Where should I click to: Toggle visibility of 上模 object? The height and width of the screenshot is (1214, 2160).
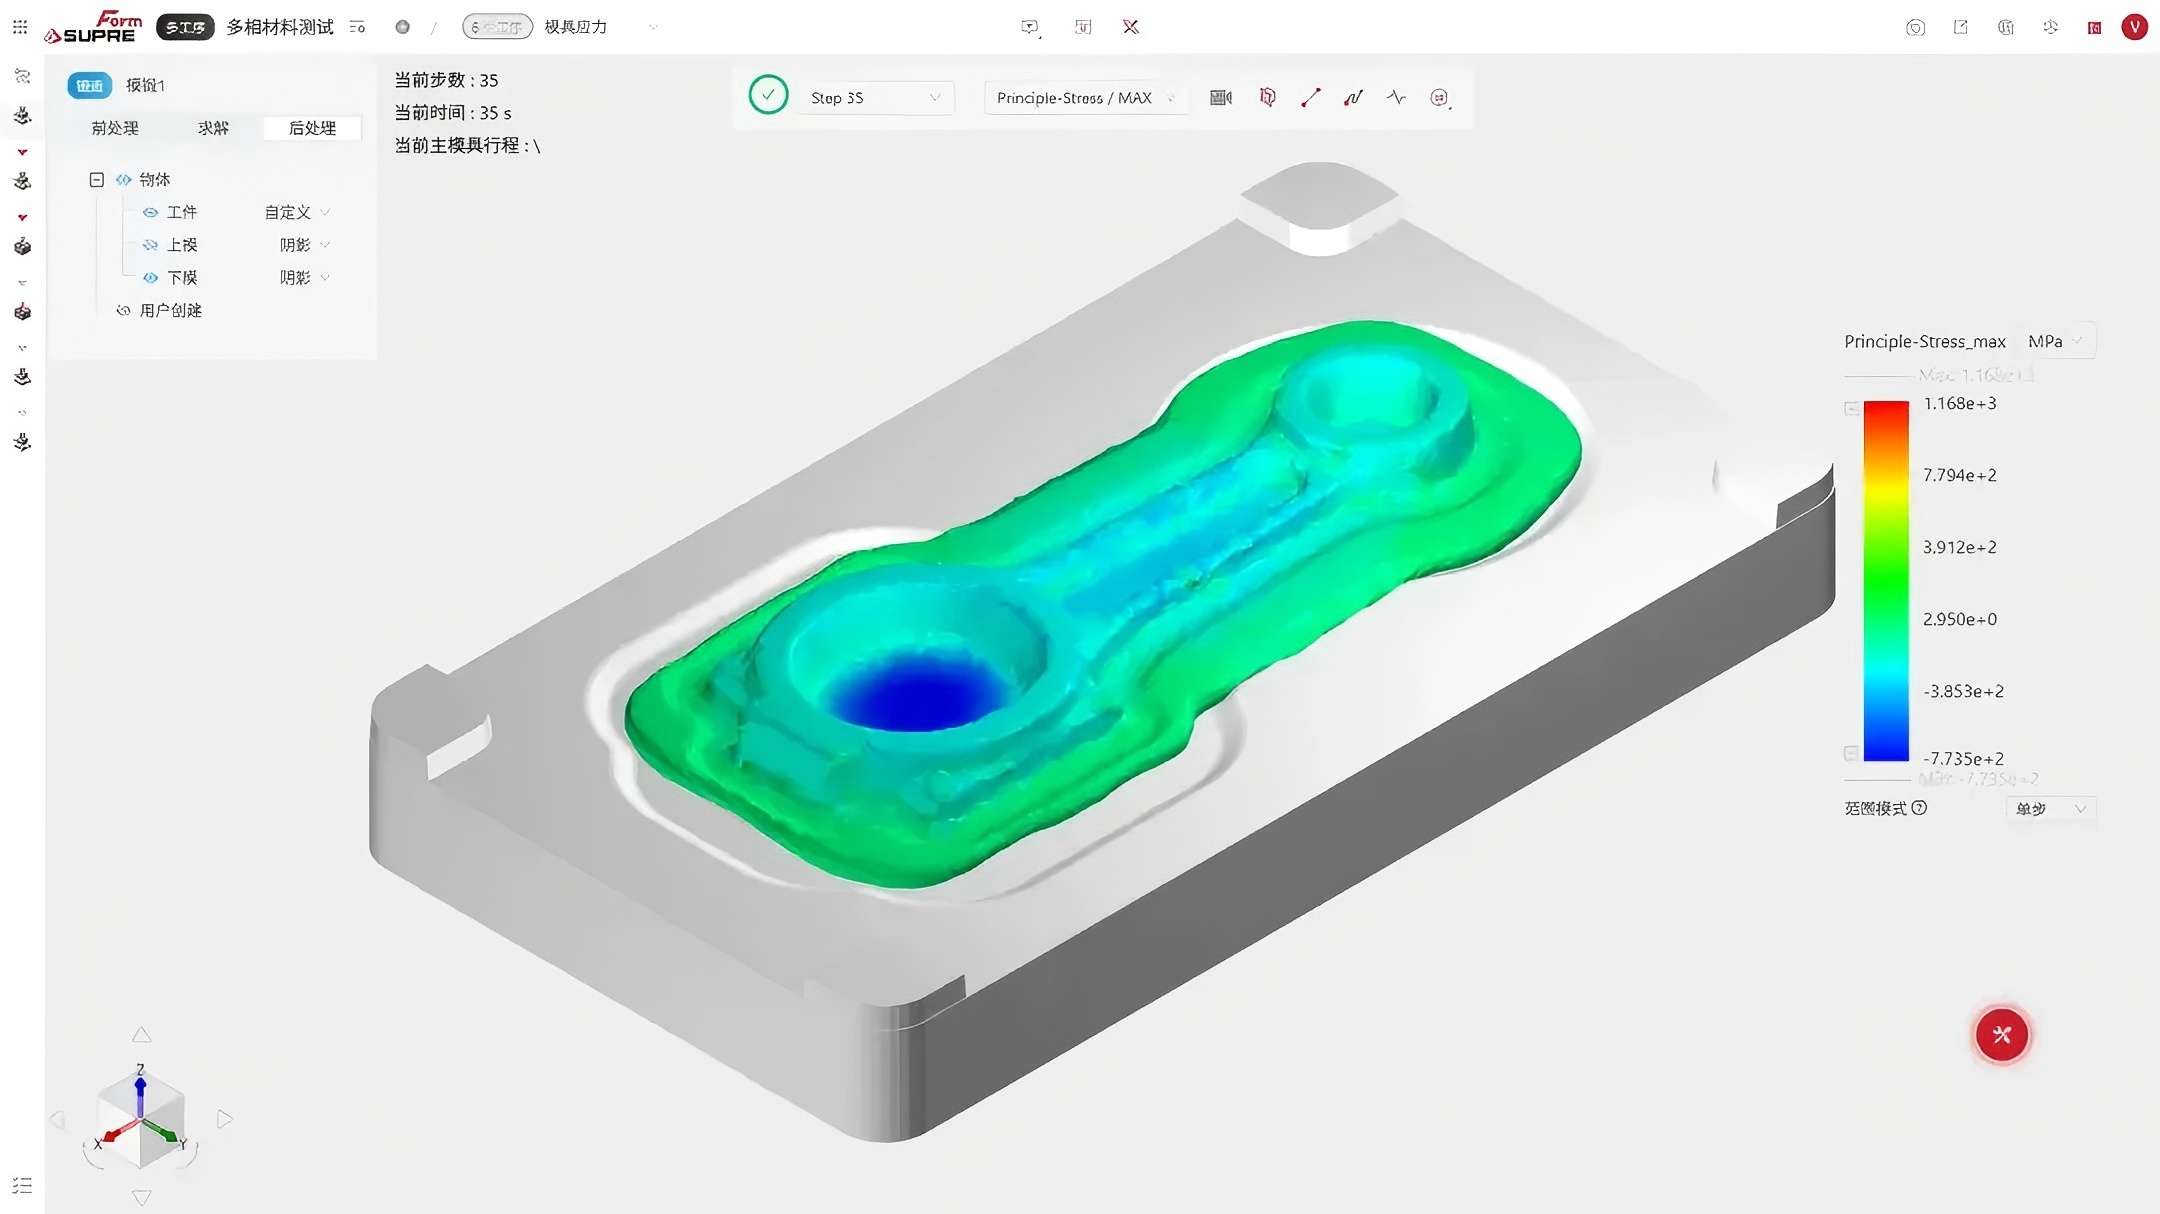coord(151,245)
